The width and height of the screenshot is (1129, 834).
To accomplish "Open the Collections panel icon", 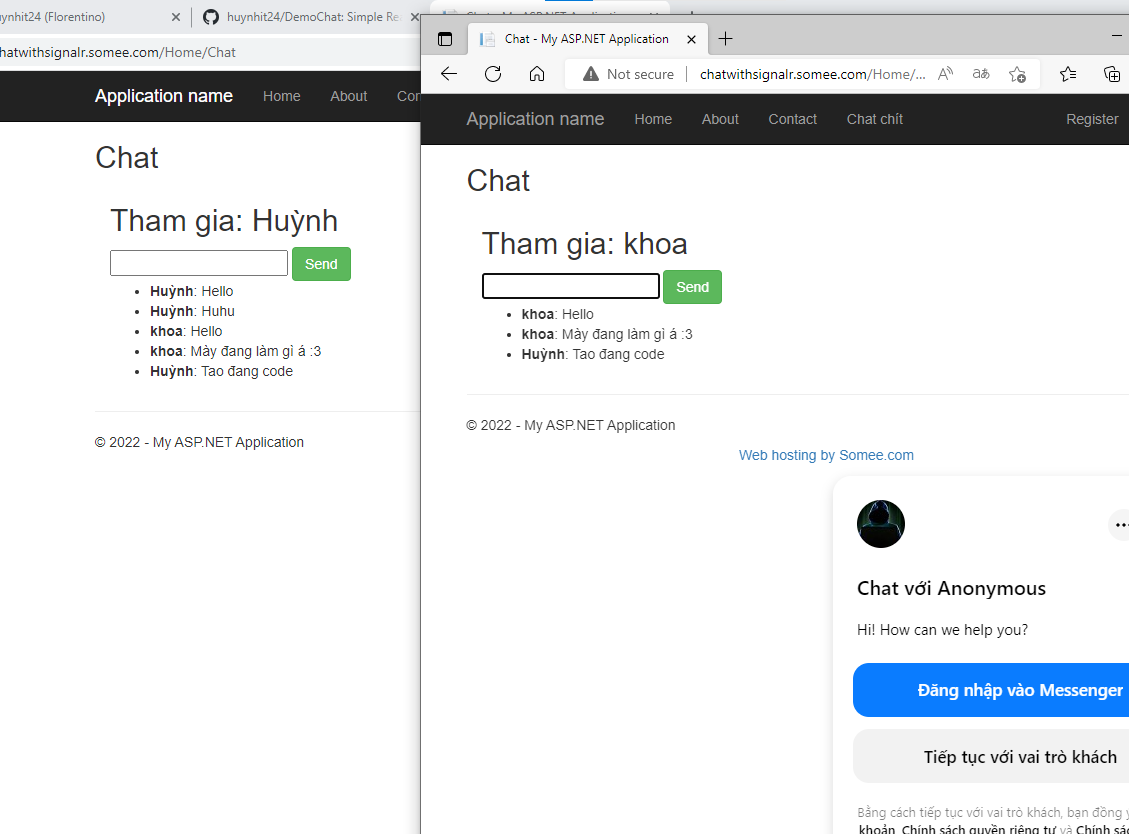I will pos(1113,73).
